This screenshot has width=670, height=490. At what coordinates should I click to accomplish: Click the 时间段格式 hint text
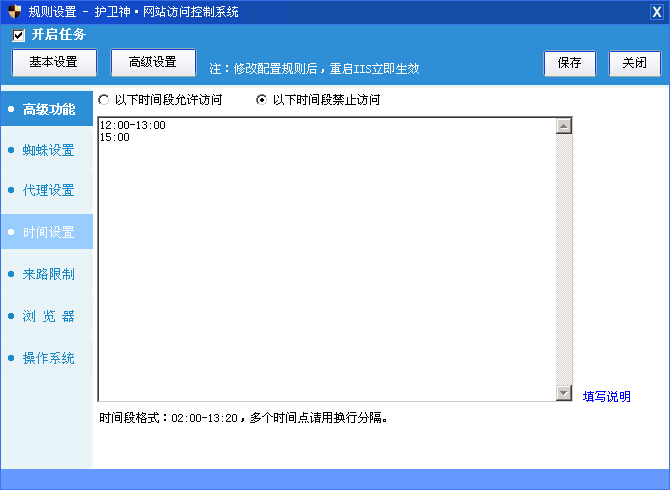click(x=244, y=418)
